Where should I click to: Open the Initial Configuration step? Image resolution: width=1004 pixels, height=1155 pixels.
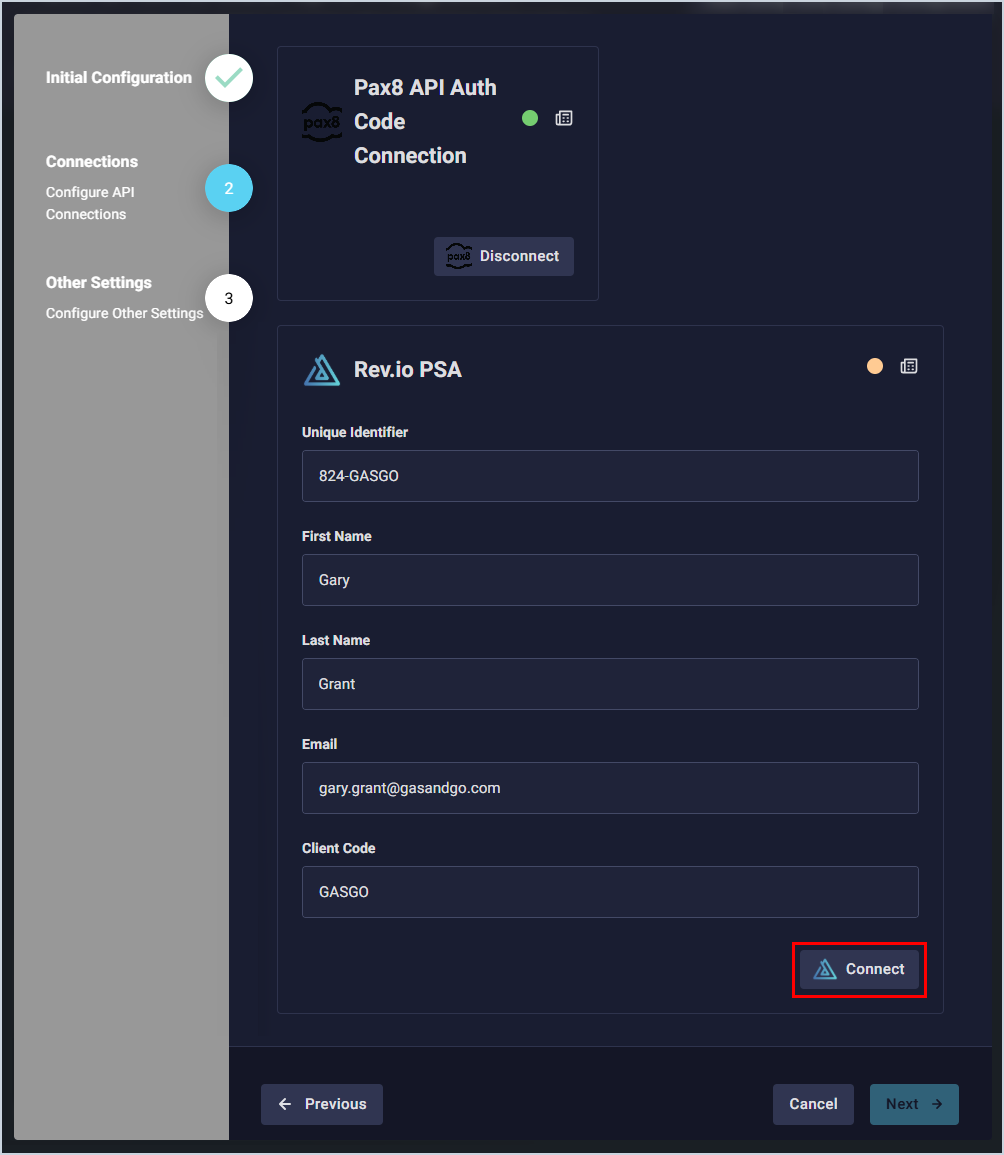pos(119,77)
